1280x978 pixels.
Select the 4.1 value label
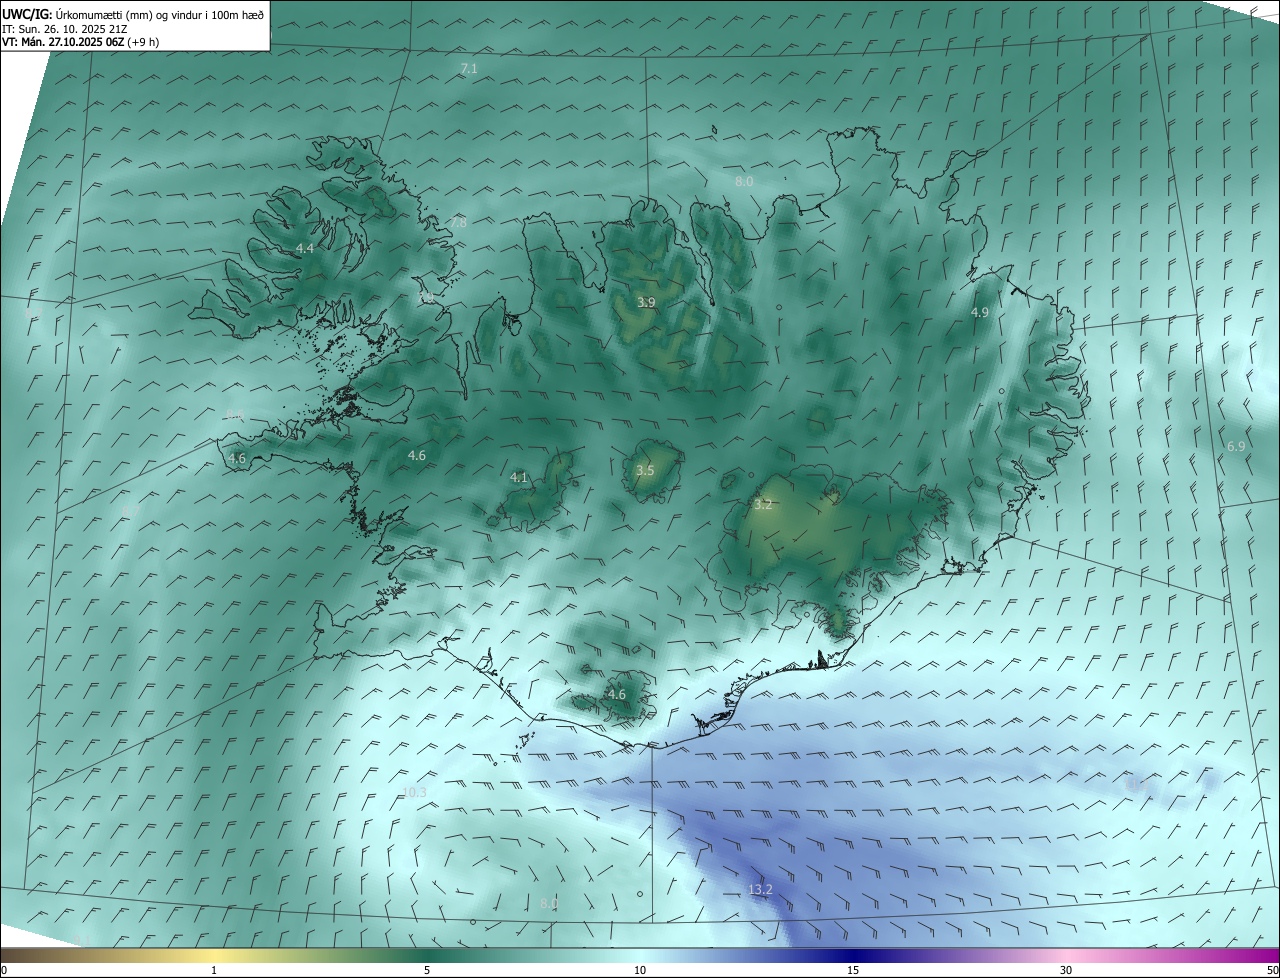pyautogui.click(x=519, y=478)
